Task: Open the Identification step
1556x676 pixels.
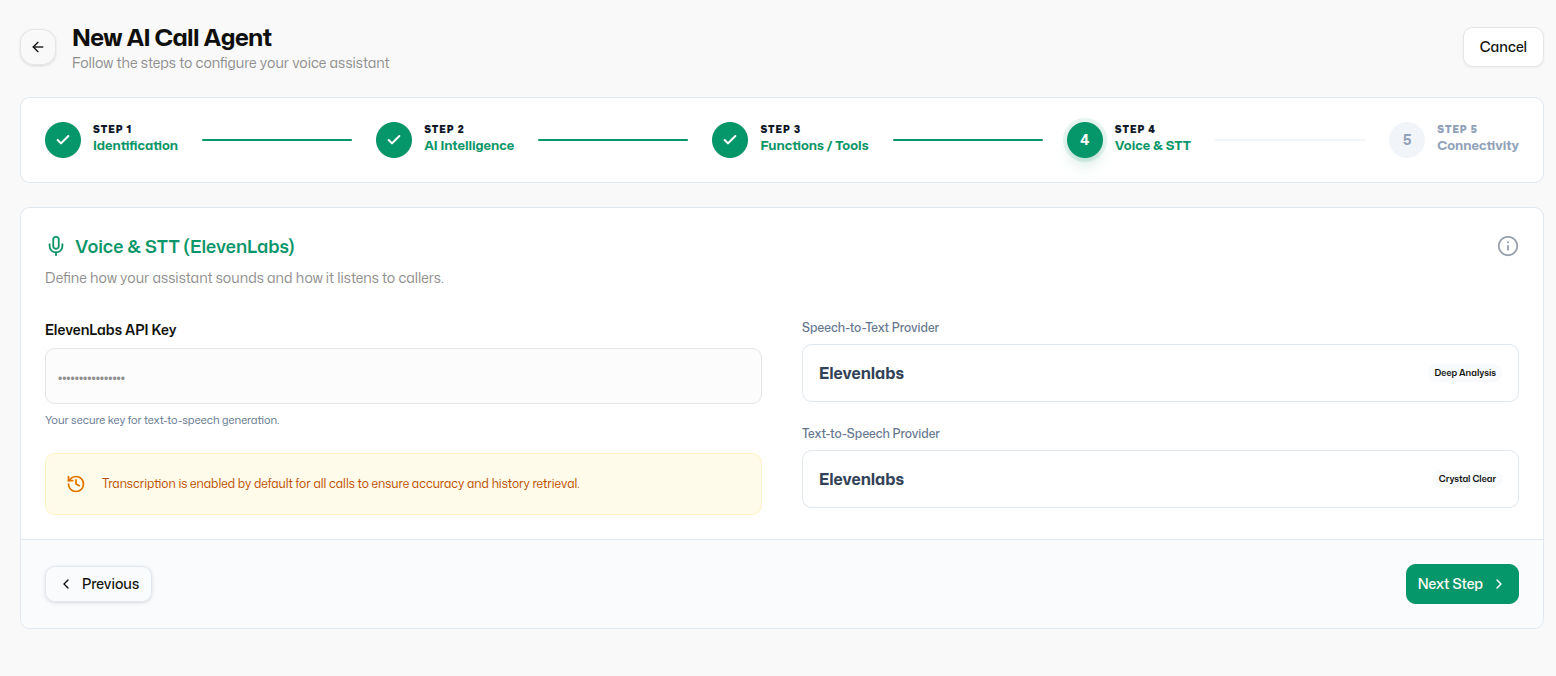Action: (135, 146)
